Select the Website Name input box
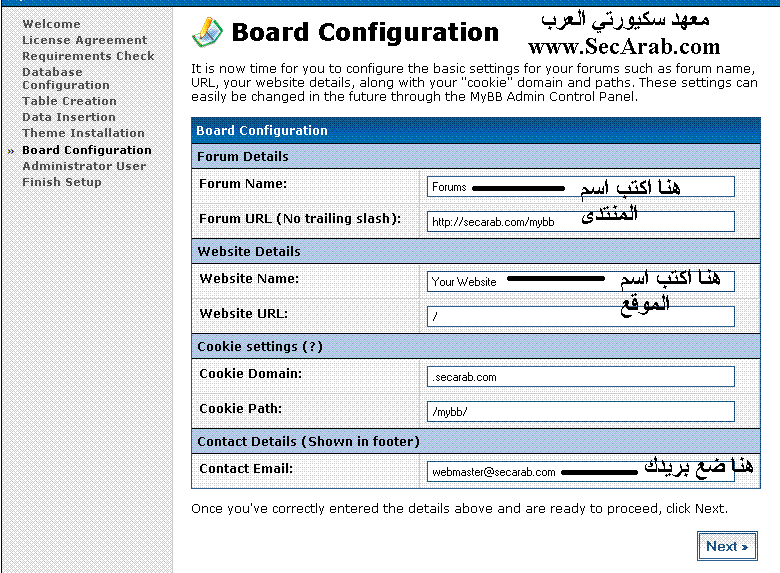 pos(581,282)
